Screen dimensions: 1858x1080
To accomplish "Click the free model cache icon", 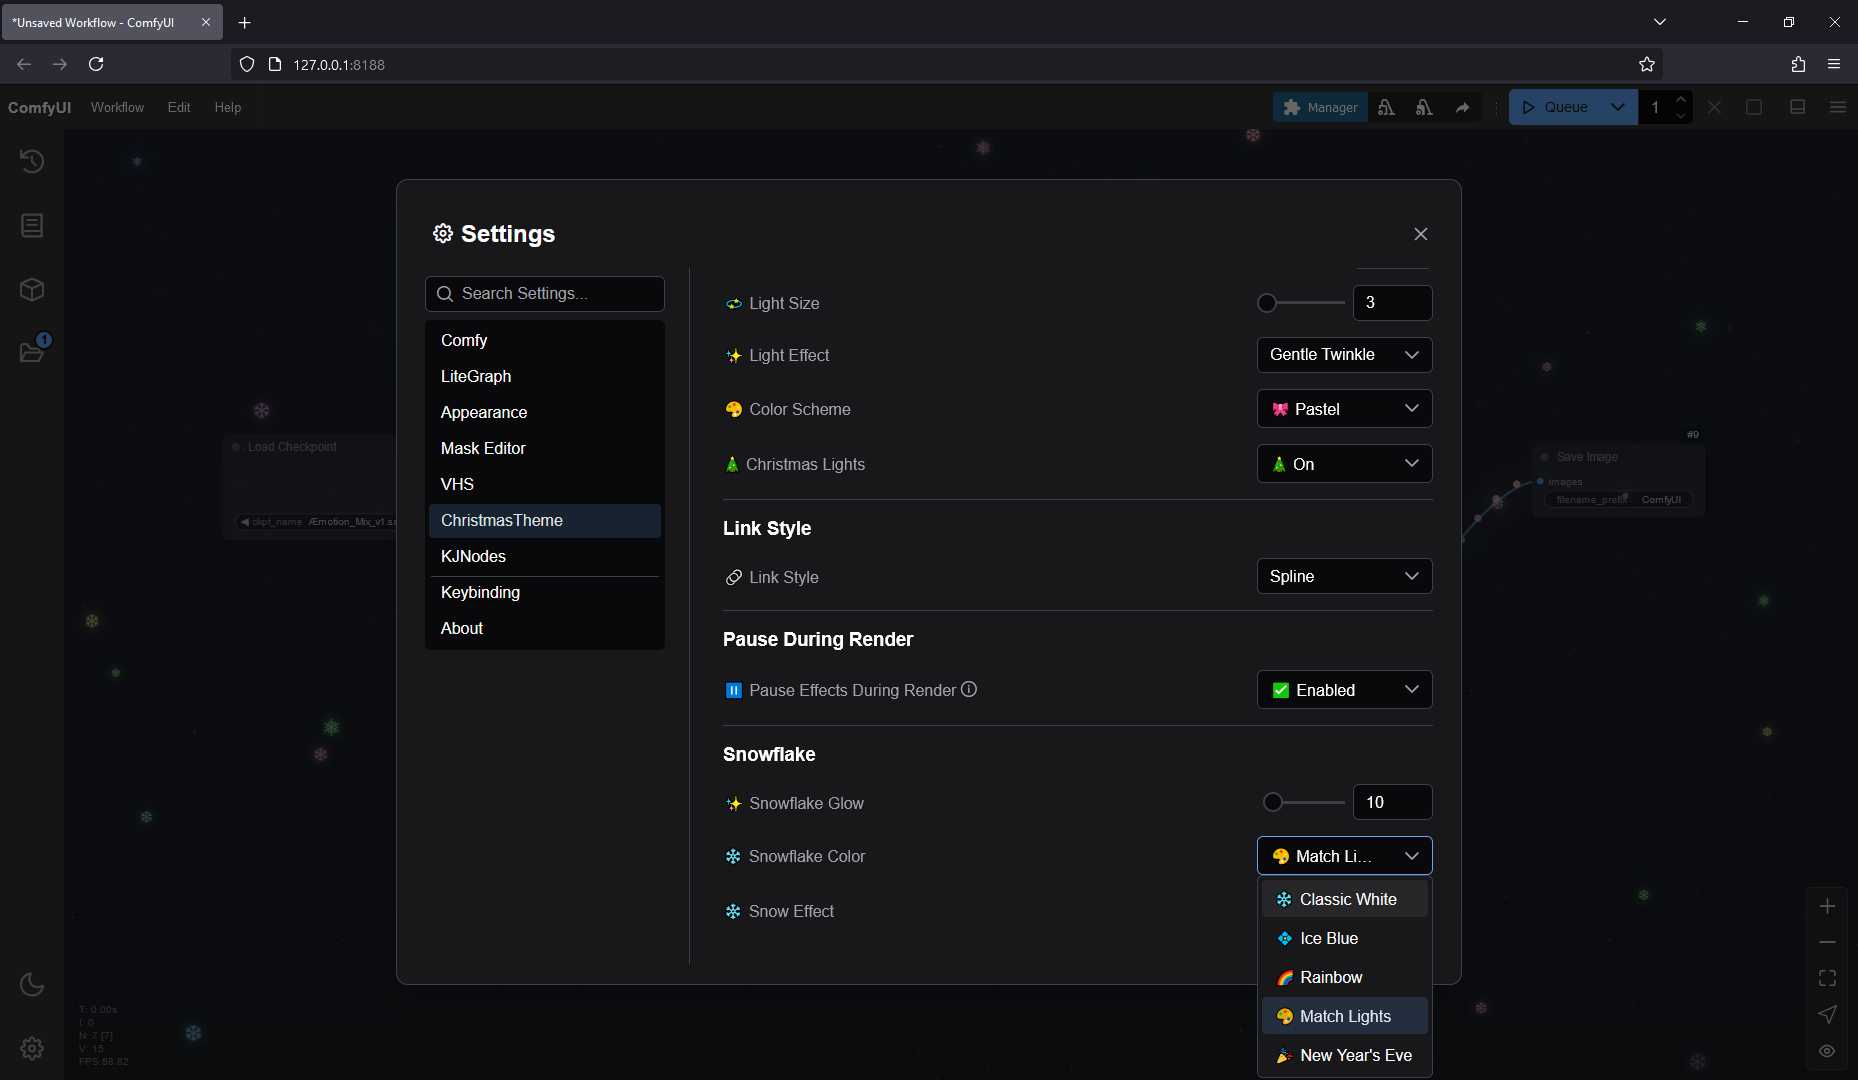I will point(1424,107).
